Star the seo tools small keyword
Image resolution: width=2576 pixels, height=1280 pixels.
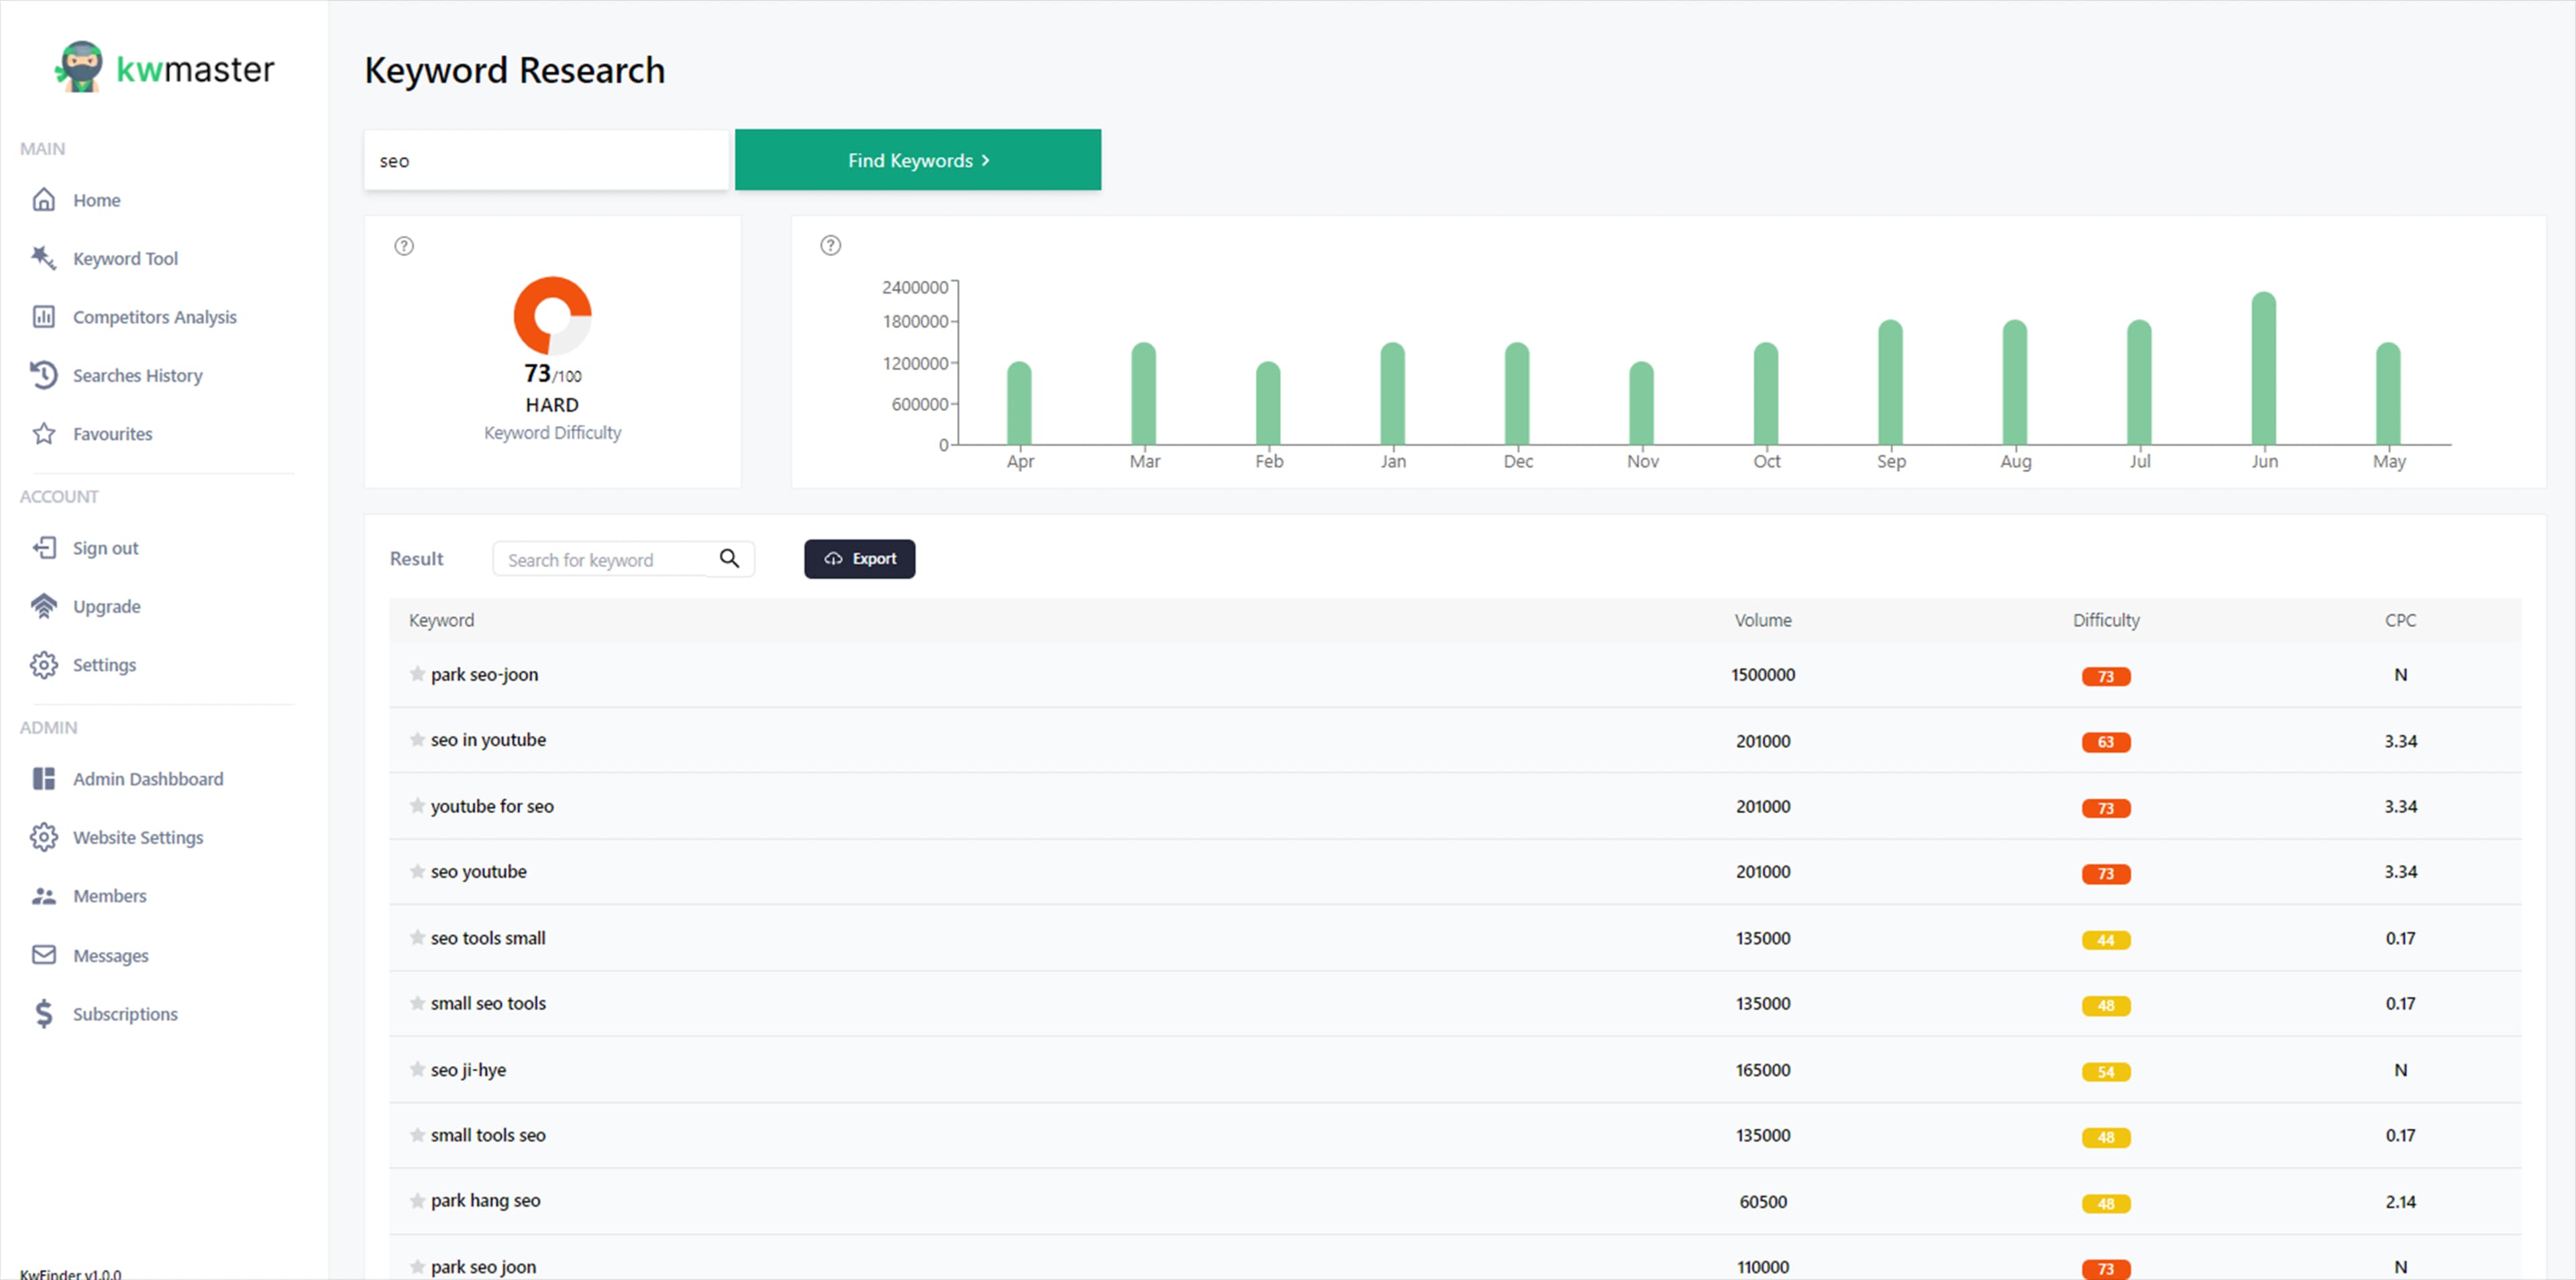pos(417,938)
